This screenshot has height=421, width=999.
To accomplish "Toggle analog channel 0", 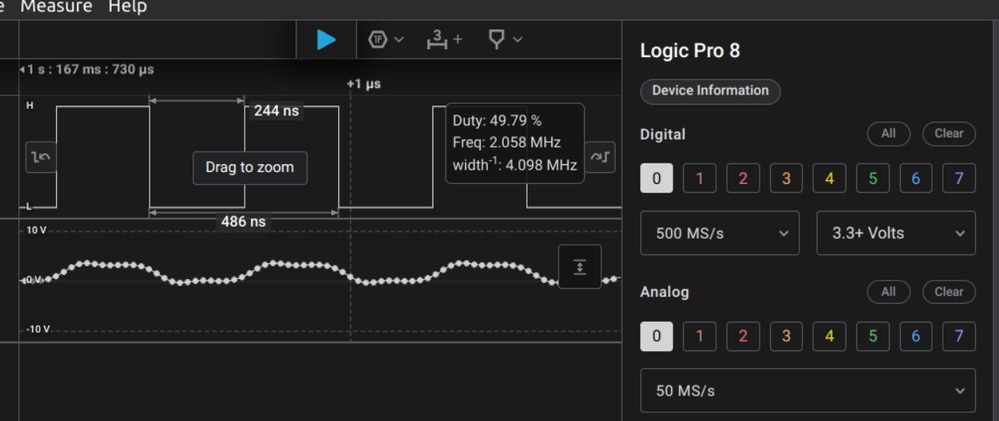I will [656, 336].
